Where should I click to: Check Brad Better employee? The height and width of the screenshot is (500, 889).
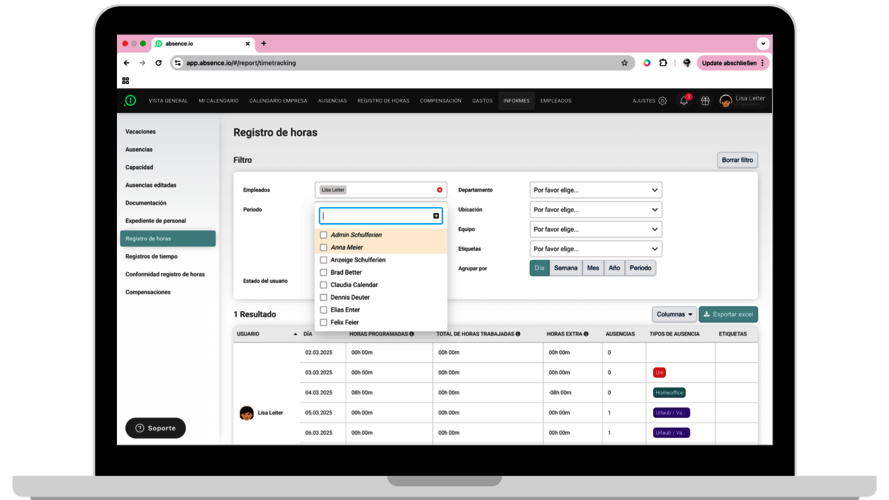(x=323, y=272)
